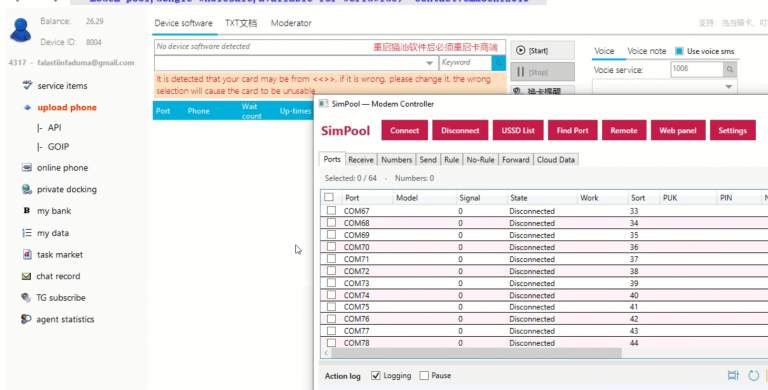The height and width of the screenshot is (390, 768).
Task: Click the agent statistics icon
Action: (x=26, y=319)
